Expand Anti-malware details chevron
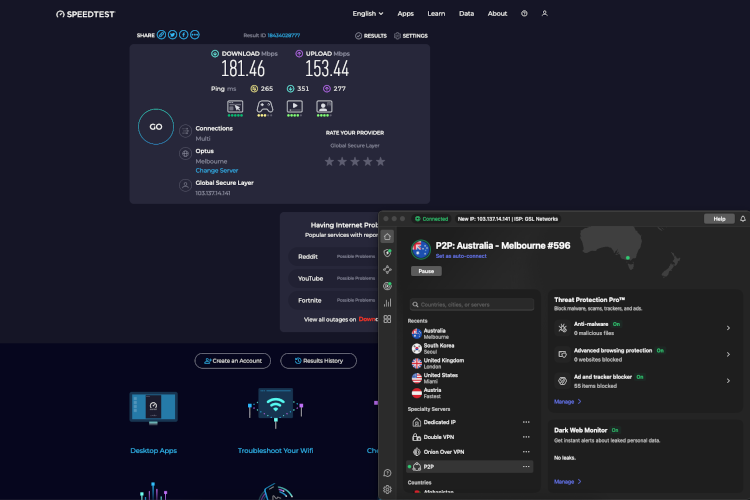The width and height of the screenshot is (750, 500). click(x=728, y=328)
